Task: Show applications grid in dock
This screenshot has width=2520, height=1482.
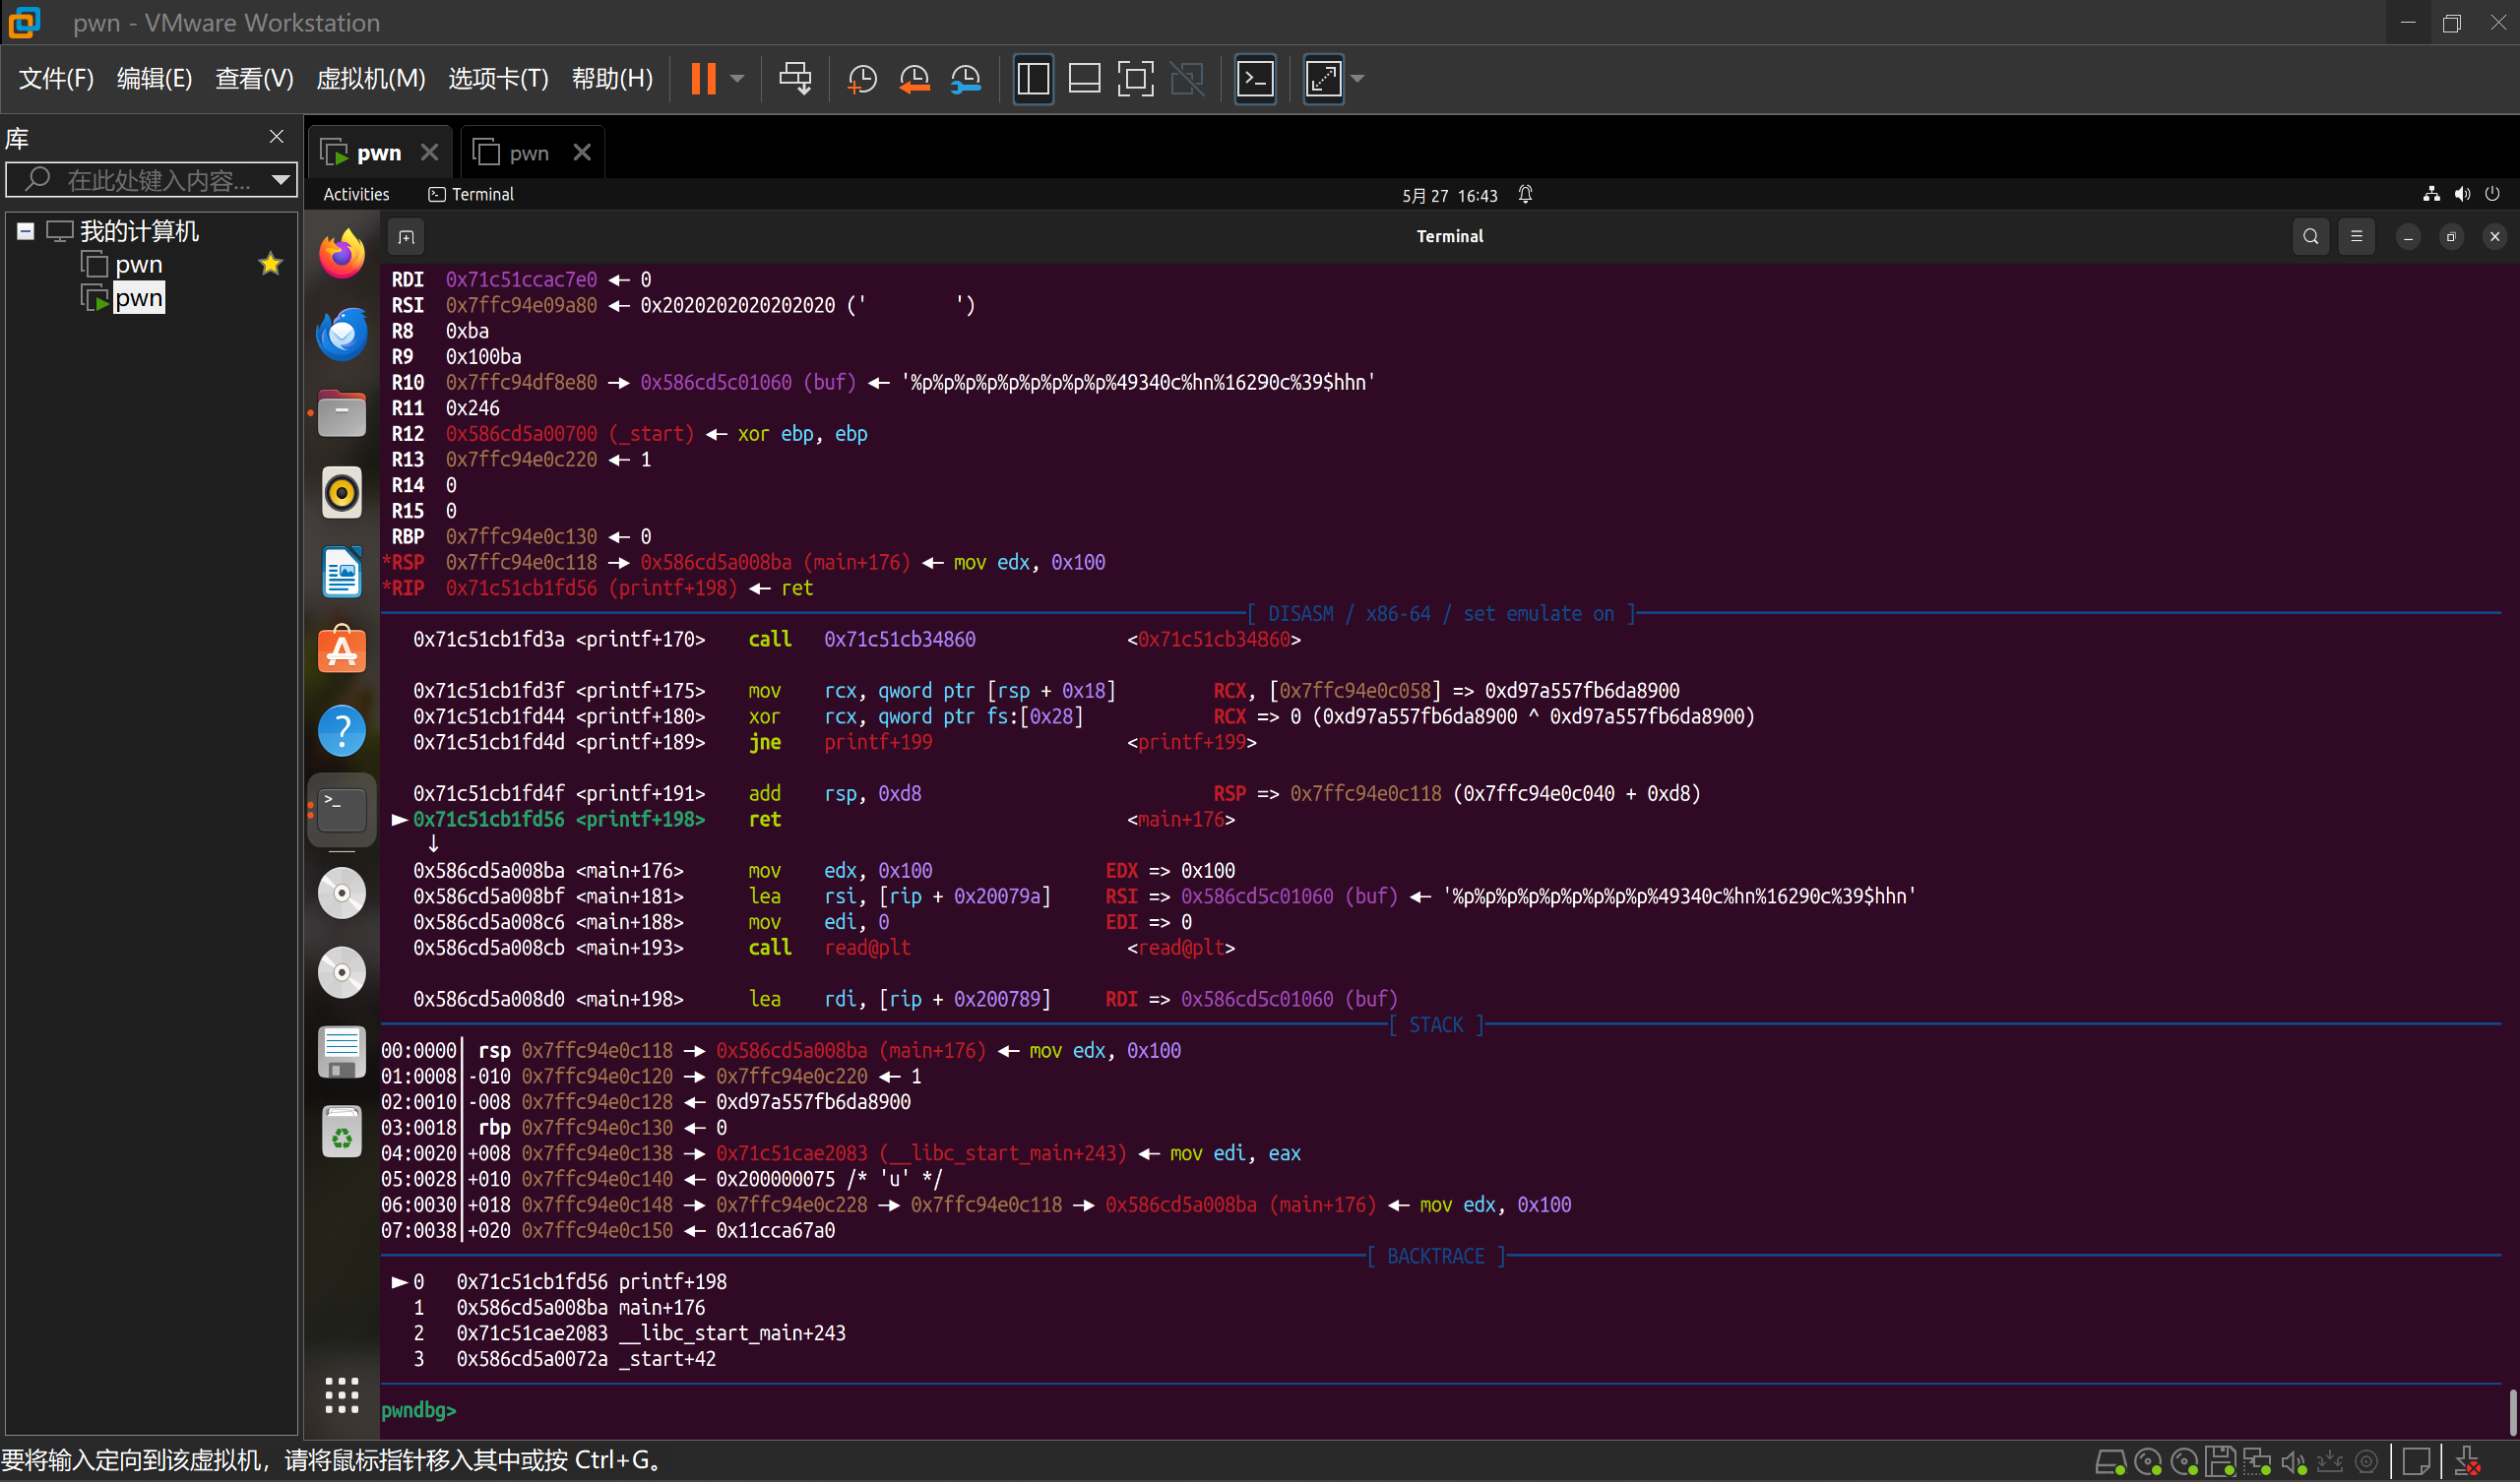Action: (x=342, y=1394)
